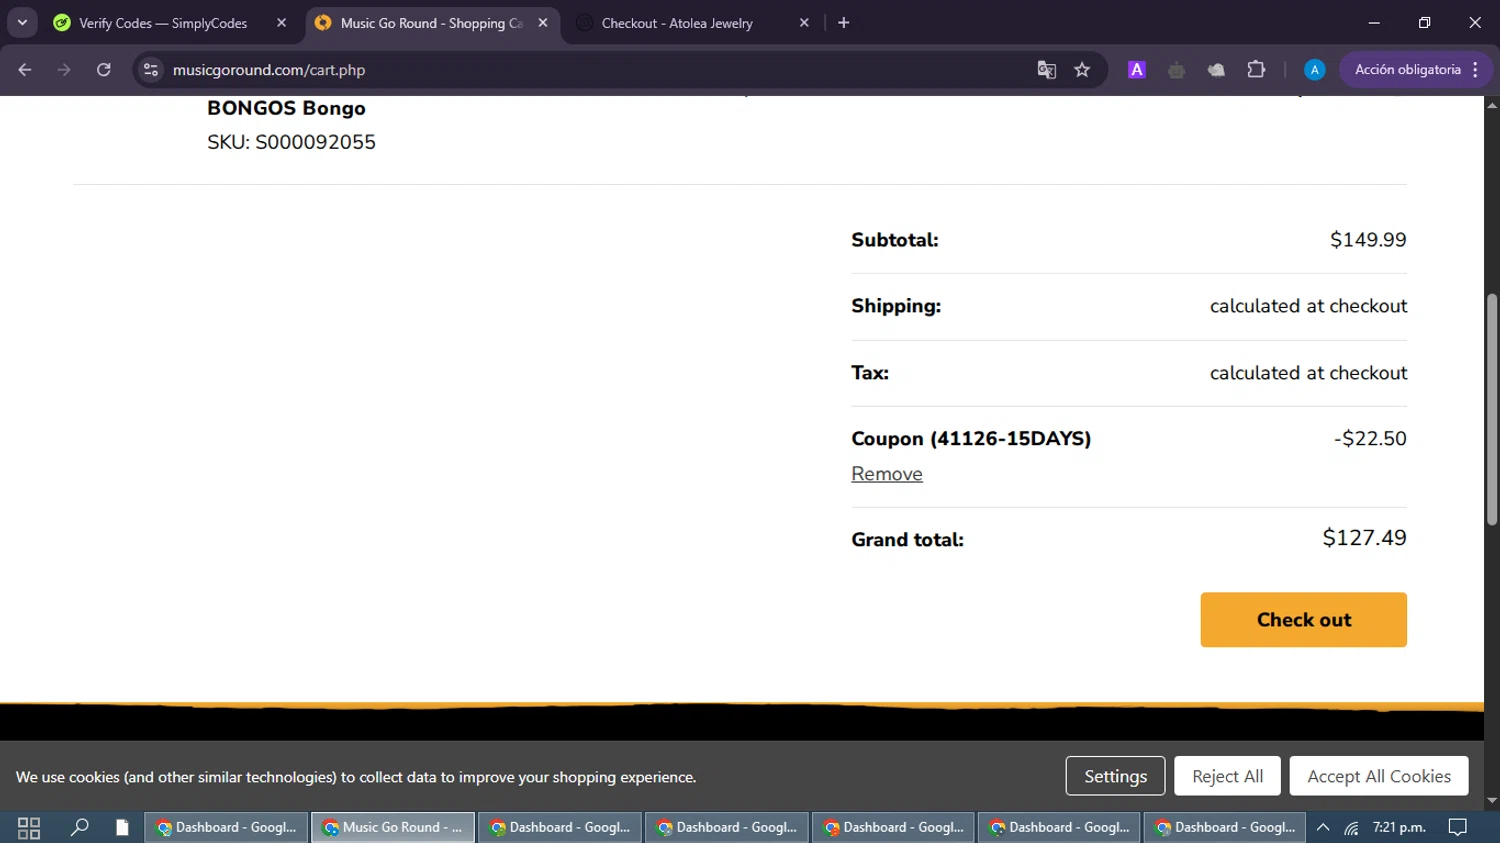The width and height of the screenshot is (1500, 843).
Task: Open the cloud extension icon
Action: (x=1216, y=70)
